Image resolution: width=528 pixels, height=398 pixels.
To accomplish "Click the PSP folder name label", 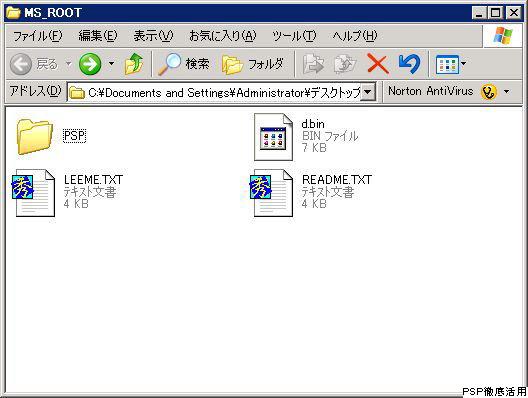I will tap(74, 136).
